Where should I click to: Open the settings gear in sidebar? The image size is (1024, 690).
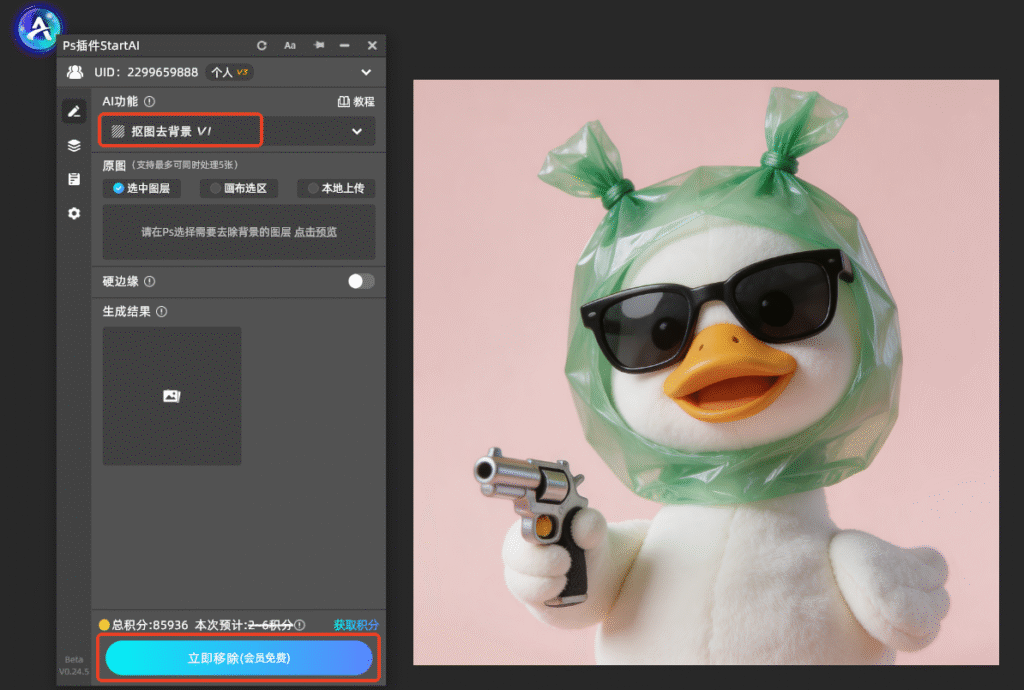[x=74, y=213]
